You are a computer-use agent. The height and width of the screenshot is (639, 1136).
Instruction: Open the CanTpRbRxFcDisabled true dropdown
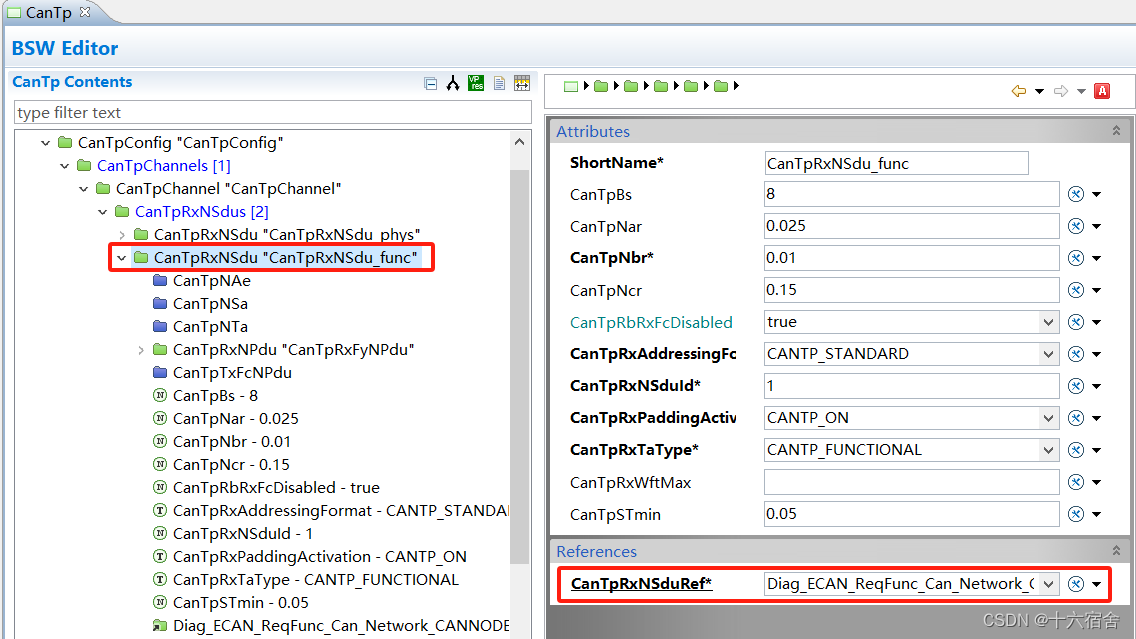click(1048, 322)
